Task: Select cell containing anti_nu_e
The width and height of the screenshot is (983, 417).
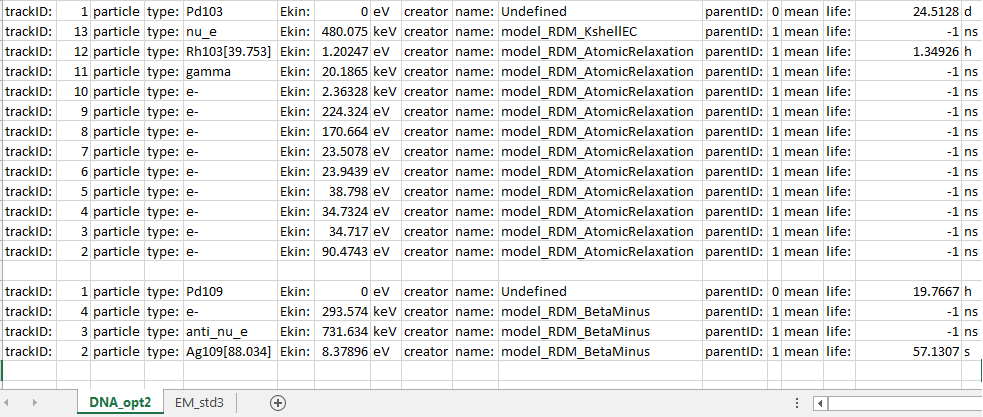Action: point(231,331)
